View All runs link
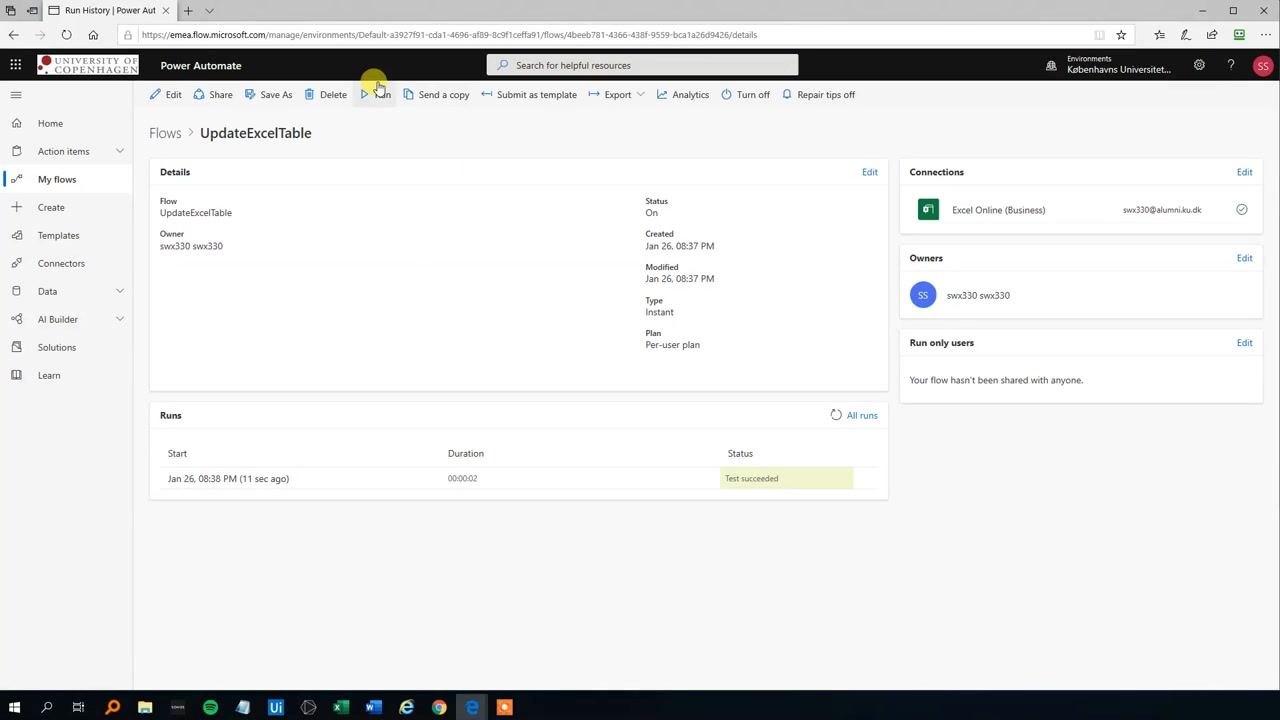 862,415
